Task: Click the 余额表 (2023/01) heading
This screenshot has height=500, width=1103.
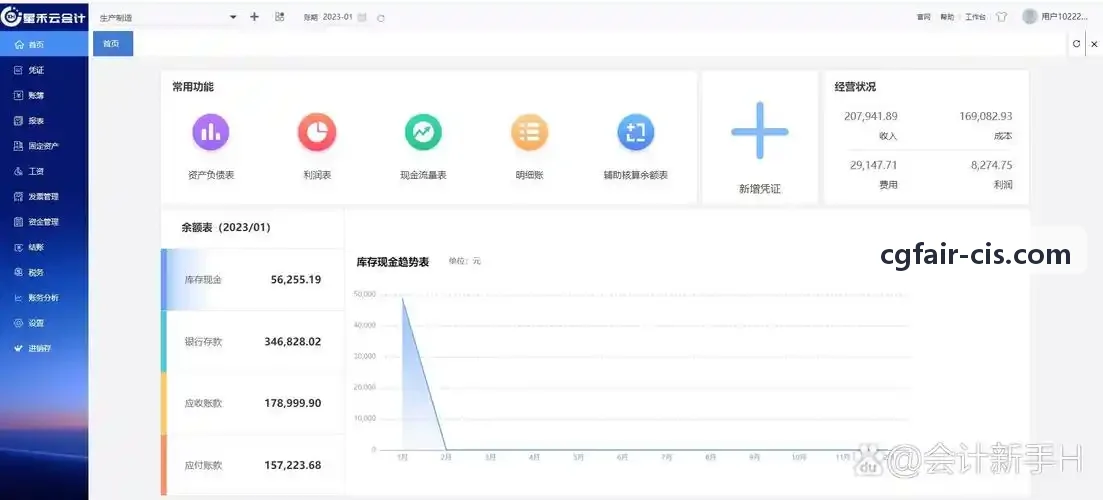Action: (x=226, y=227)
